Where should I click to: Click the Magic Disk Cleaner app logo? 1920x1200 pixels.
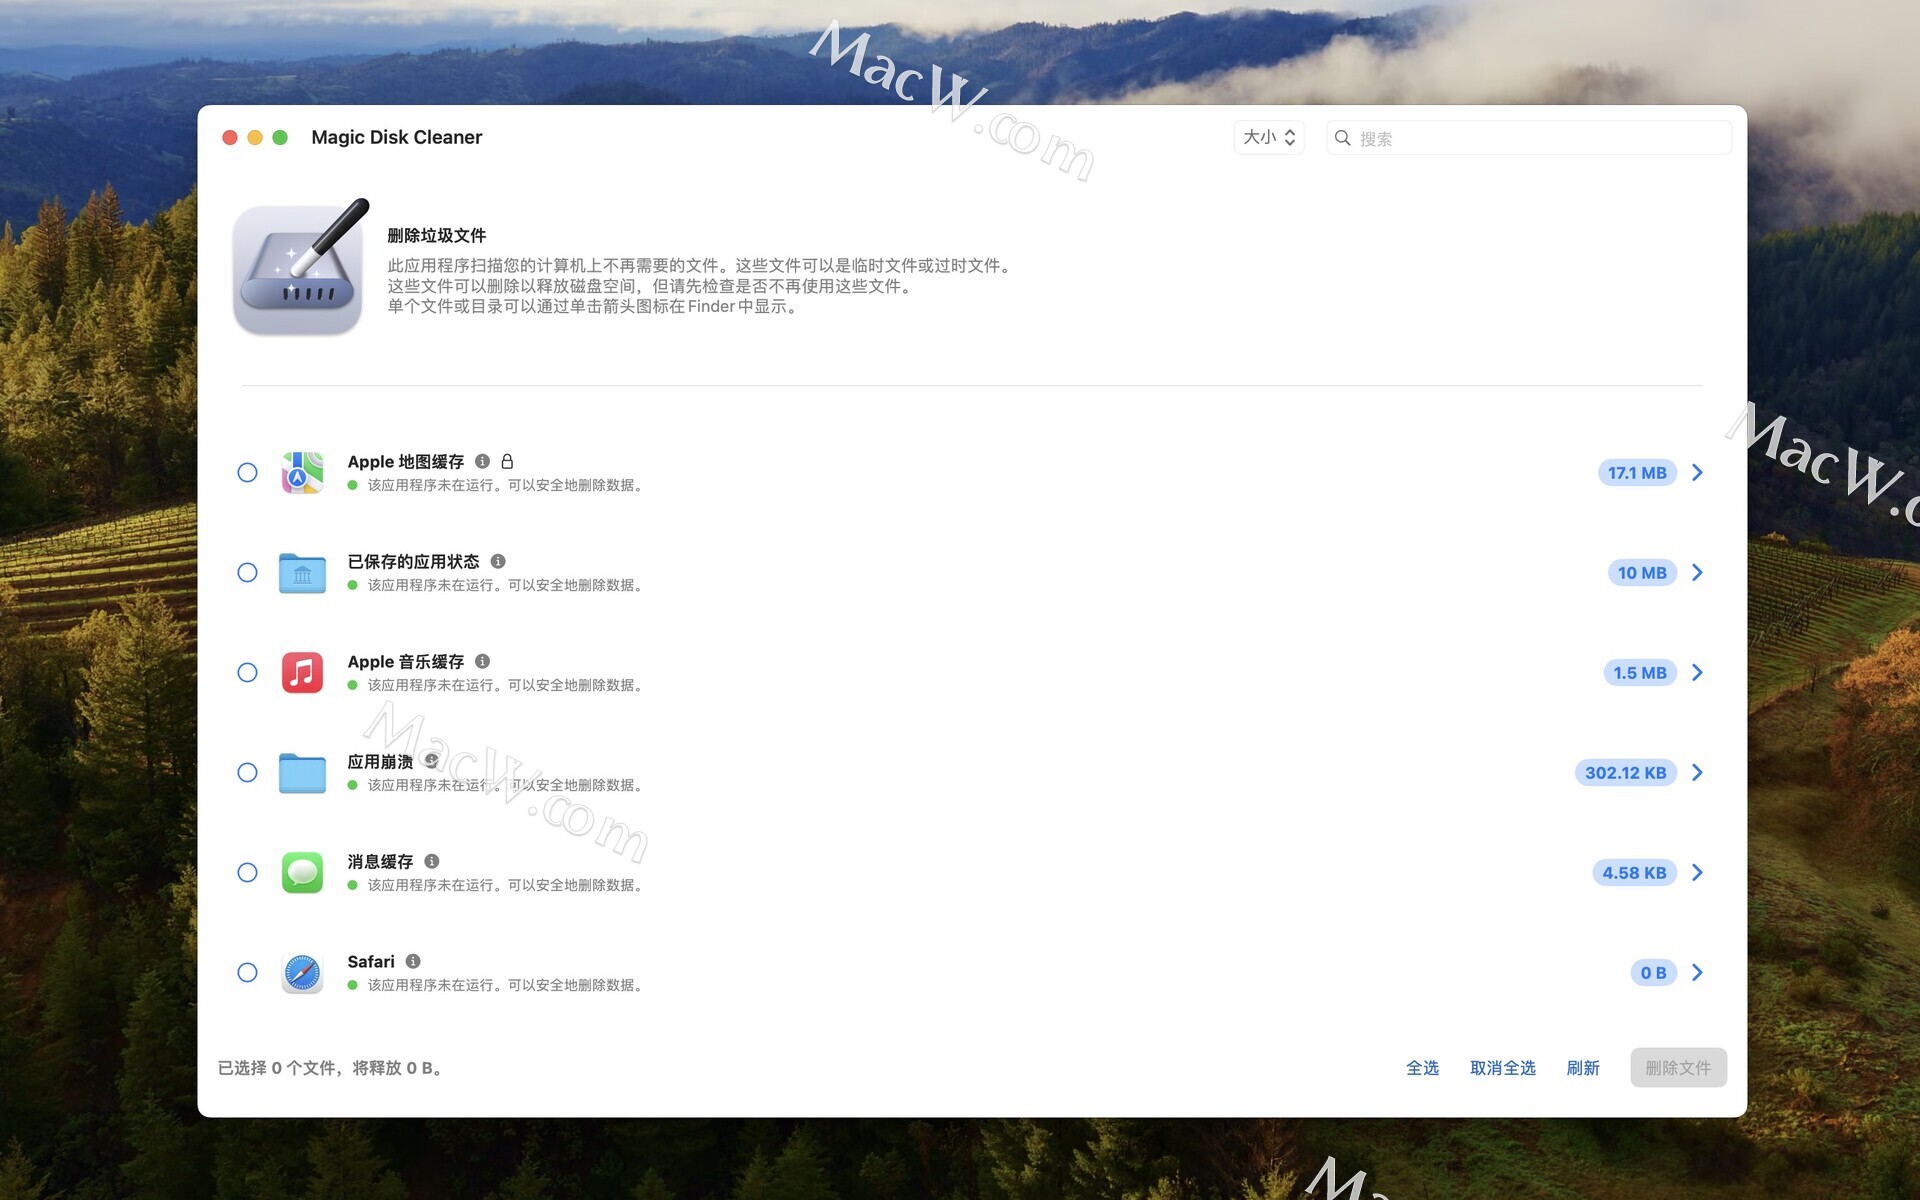(x=300, y=268)
